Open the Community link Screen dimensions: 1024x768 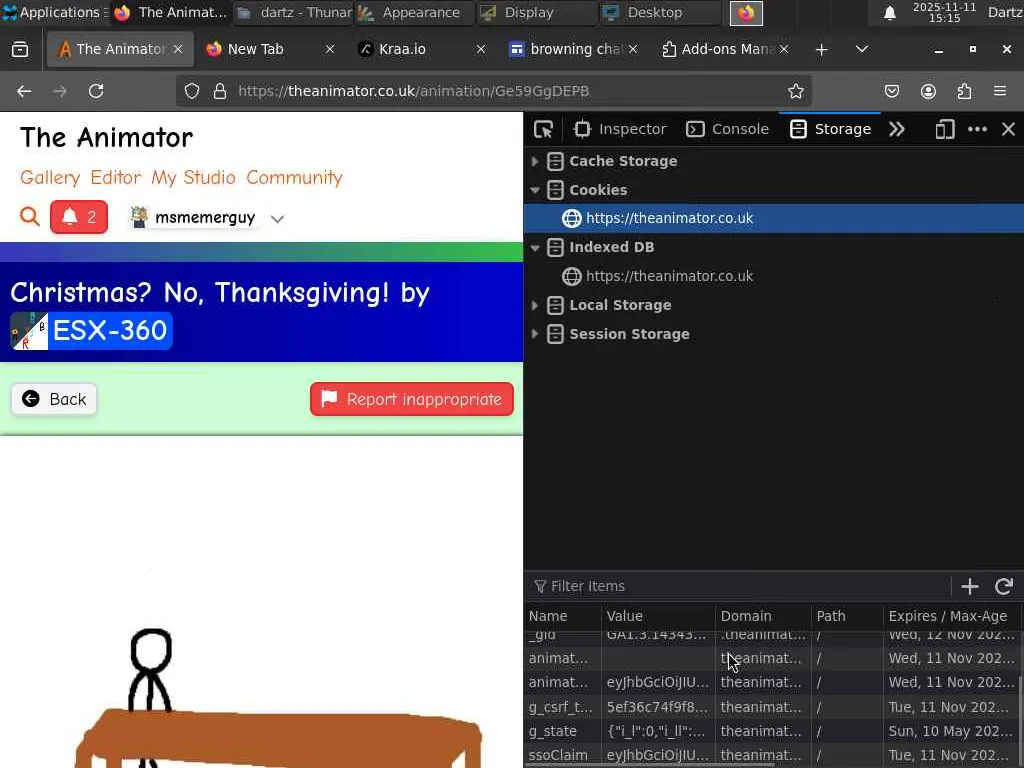[x=294, y=178]
